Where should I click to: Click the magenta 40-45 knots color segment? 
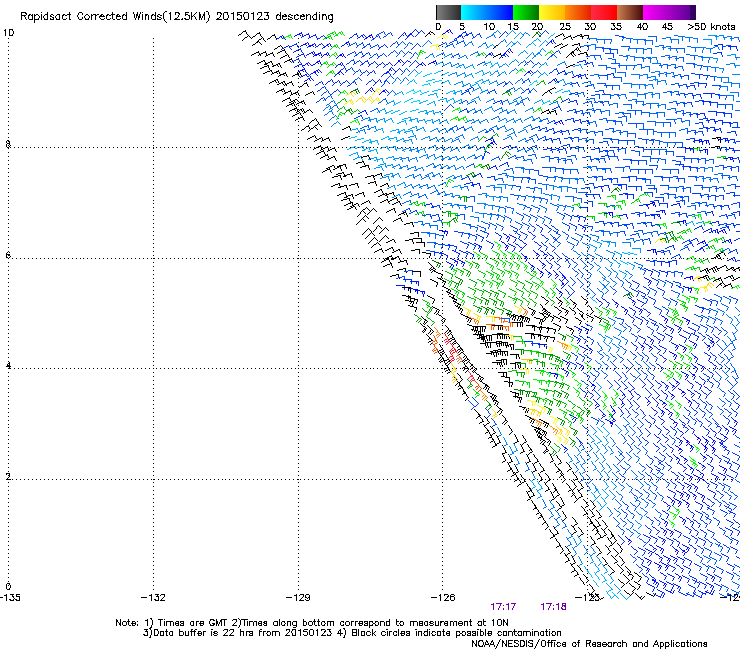pos(656,12)
